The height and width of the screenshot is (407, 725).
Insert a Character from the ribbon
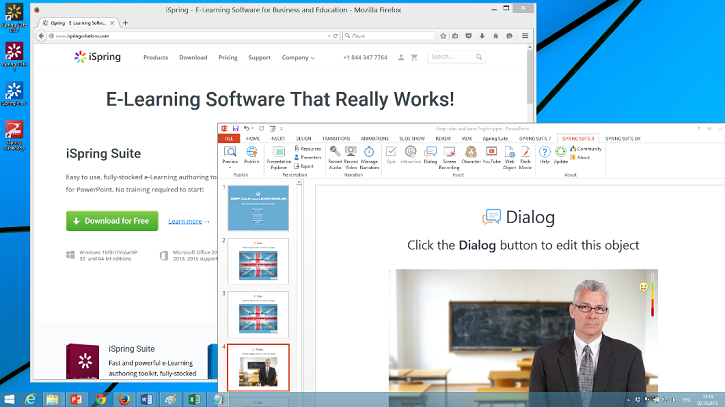click(471, 155)
